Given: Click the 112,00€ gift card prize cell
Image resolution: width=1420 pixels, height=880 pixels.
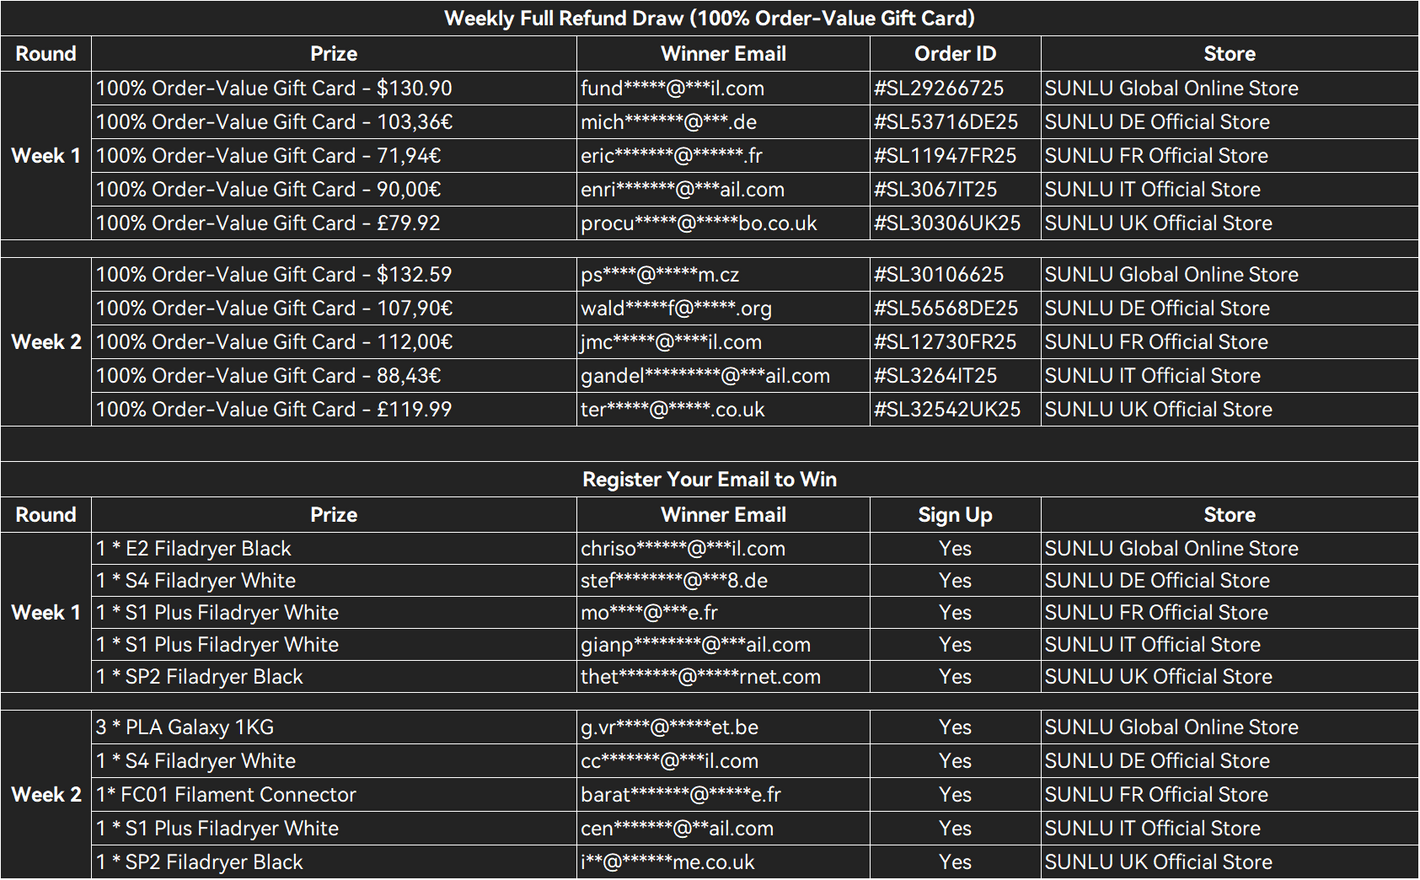Looking at the screenshot, I should (x=274, y=342).
